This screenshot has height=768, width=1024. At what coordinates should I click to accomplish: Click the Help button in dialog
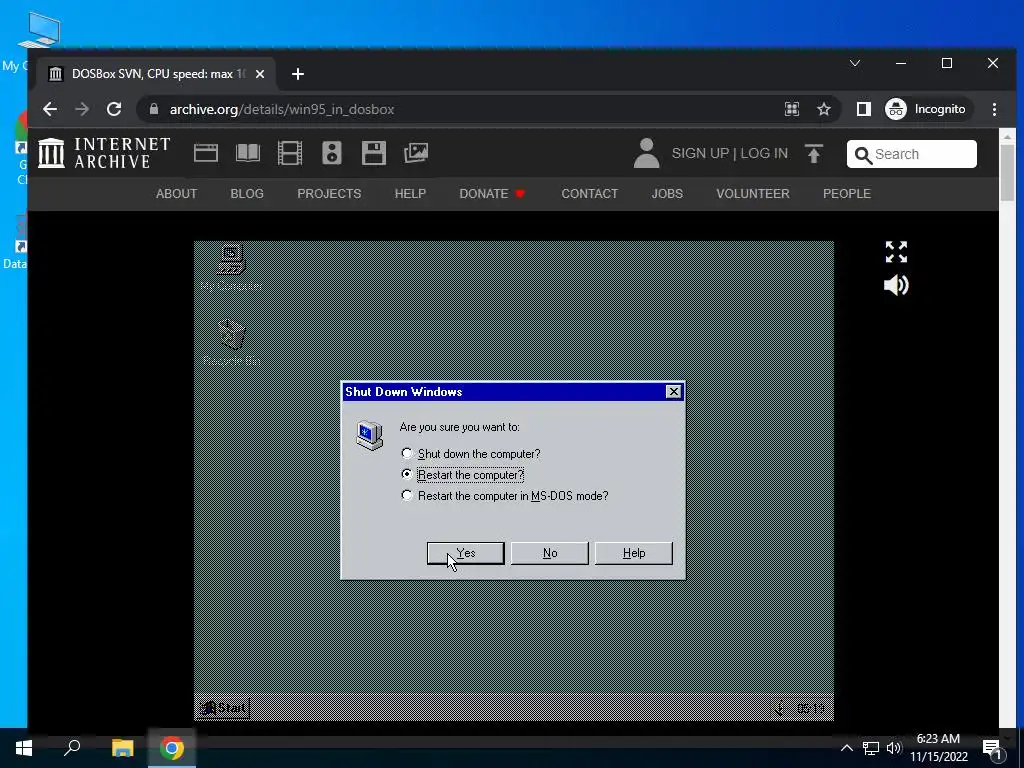[x=634, y=553]
